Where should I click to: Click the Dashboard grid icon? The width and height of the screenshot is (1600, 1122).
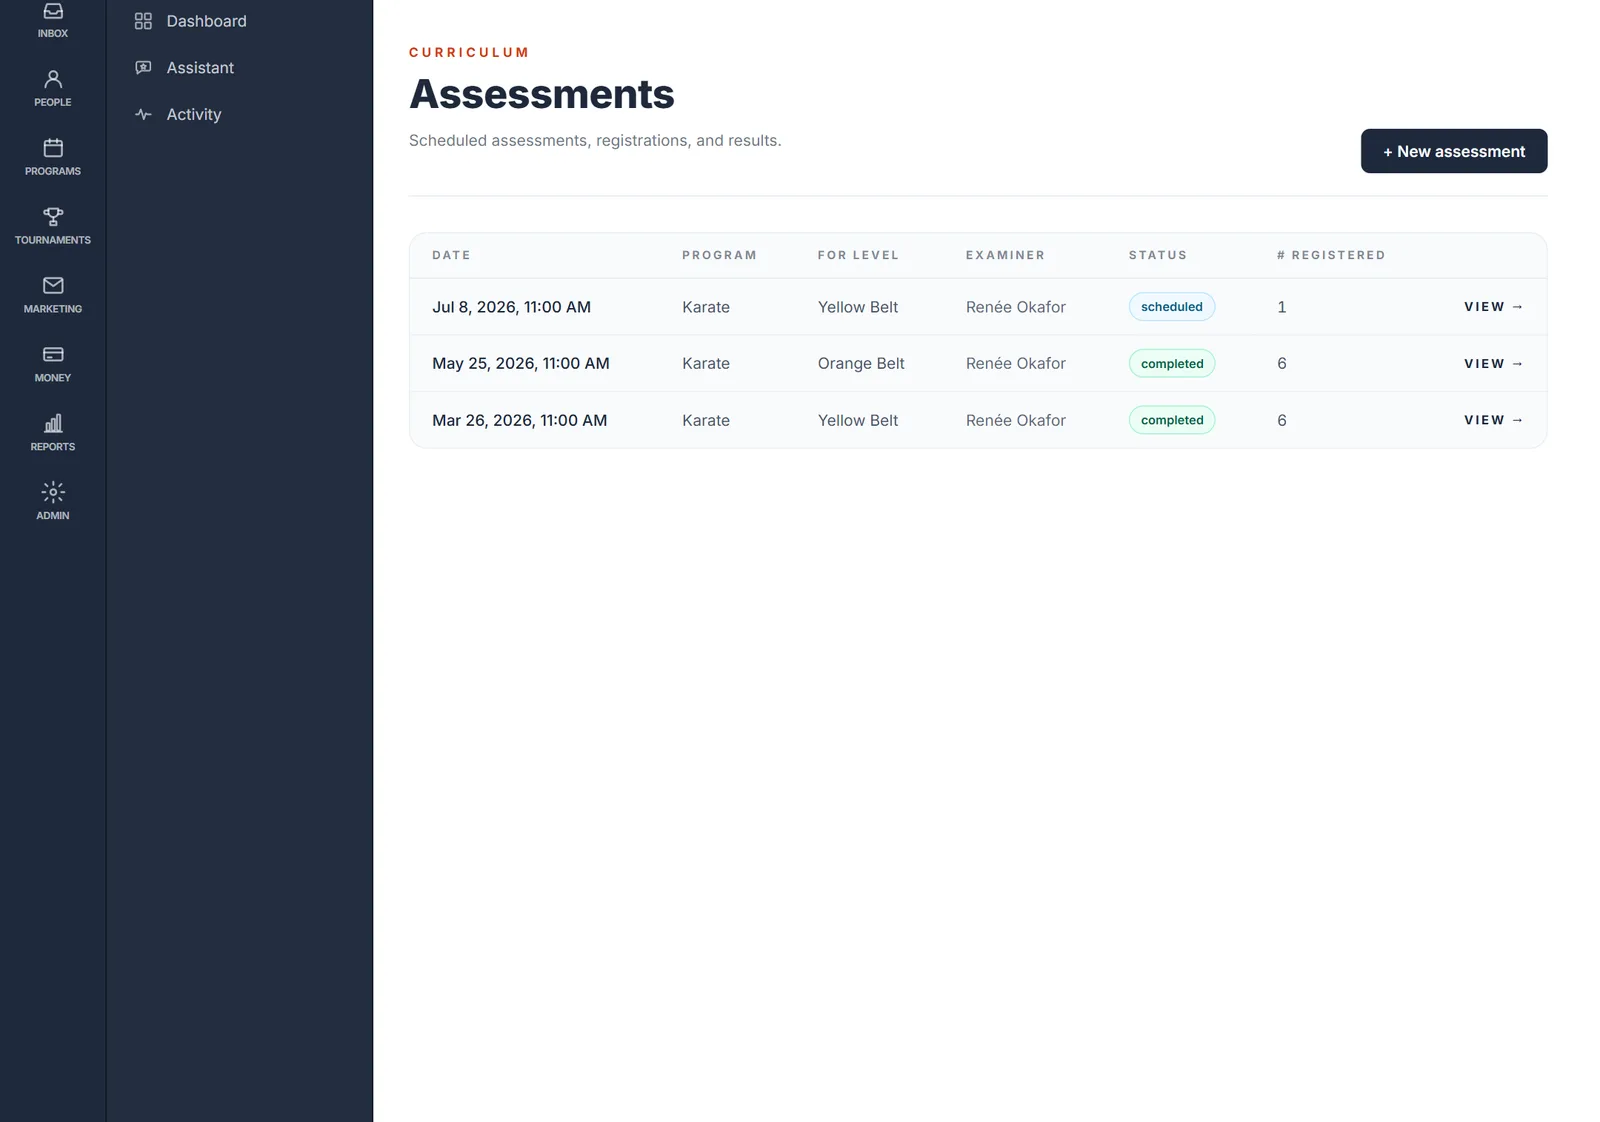143,21
